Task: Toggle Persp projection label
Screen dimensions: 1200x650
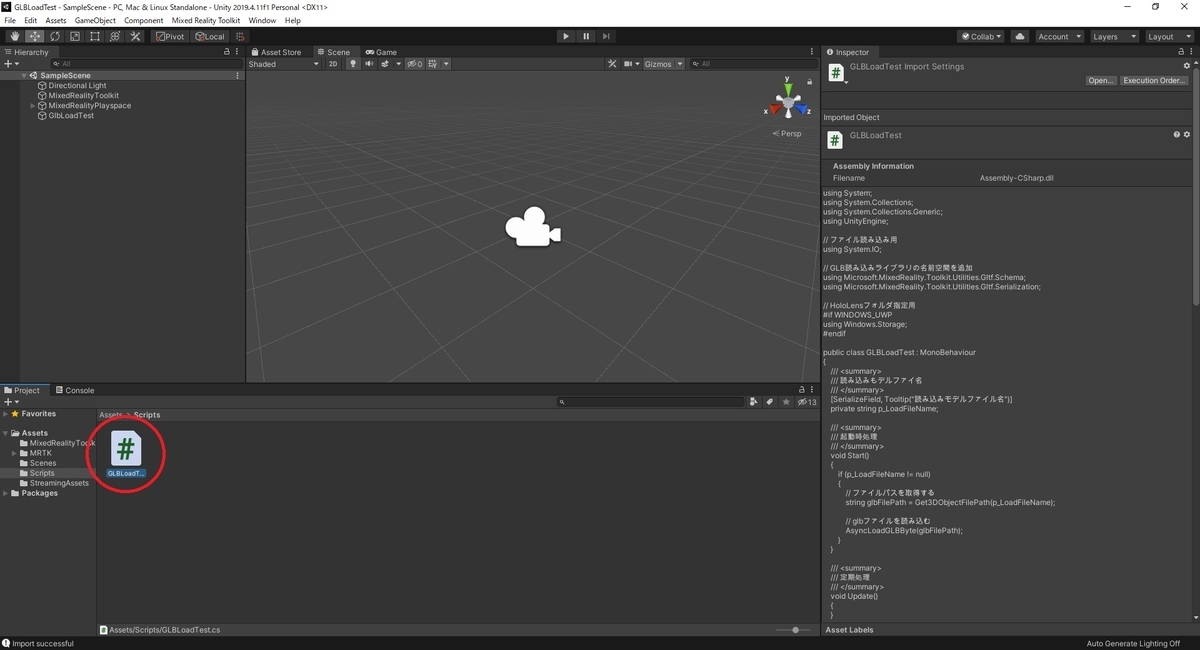Action: (787, 133)
